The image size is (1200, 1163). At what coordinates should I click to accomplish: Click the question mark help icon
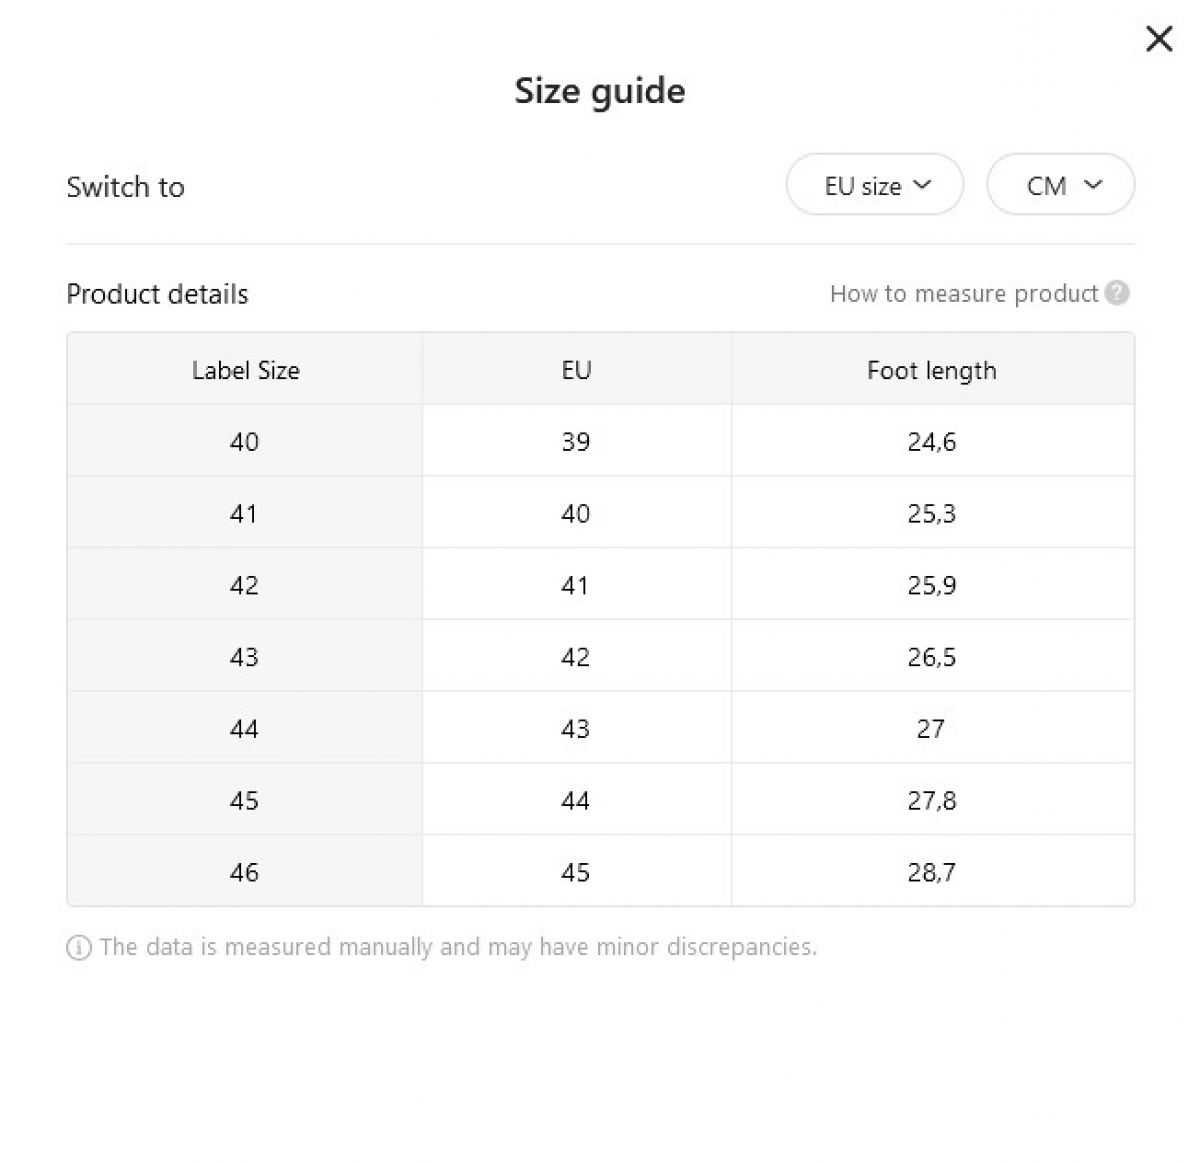pyautogui.click(x=1118, y=293)
